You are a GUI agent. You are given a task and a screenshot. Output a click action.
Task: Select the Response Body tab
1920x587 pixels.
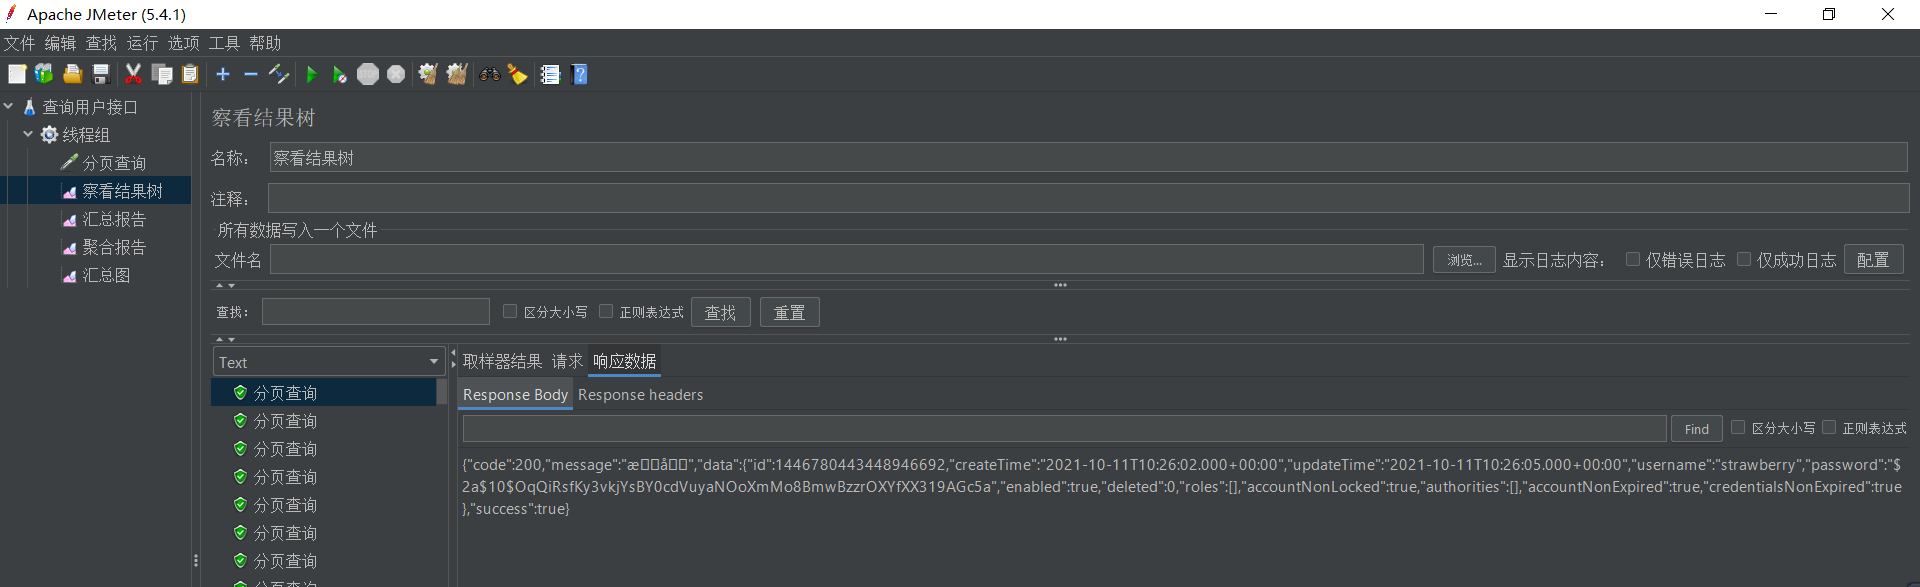tap(515, 394)
